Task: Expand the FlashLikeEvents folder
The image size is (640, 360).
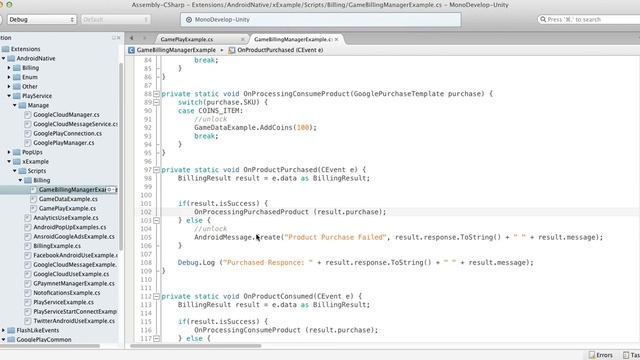Action: coord(4,330)
